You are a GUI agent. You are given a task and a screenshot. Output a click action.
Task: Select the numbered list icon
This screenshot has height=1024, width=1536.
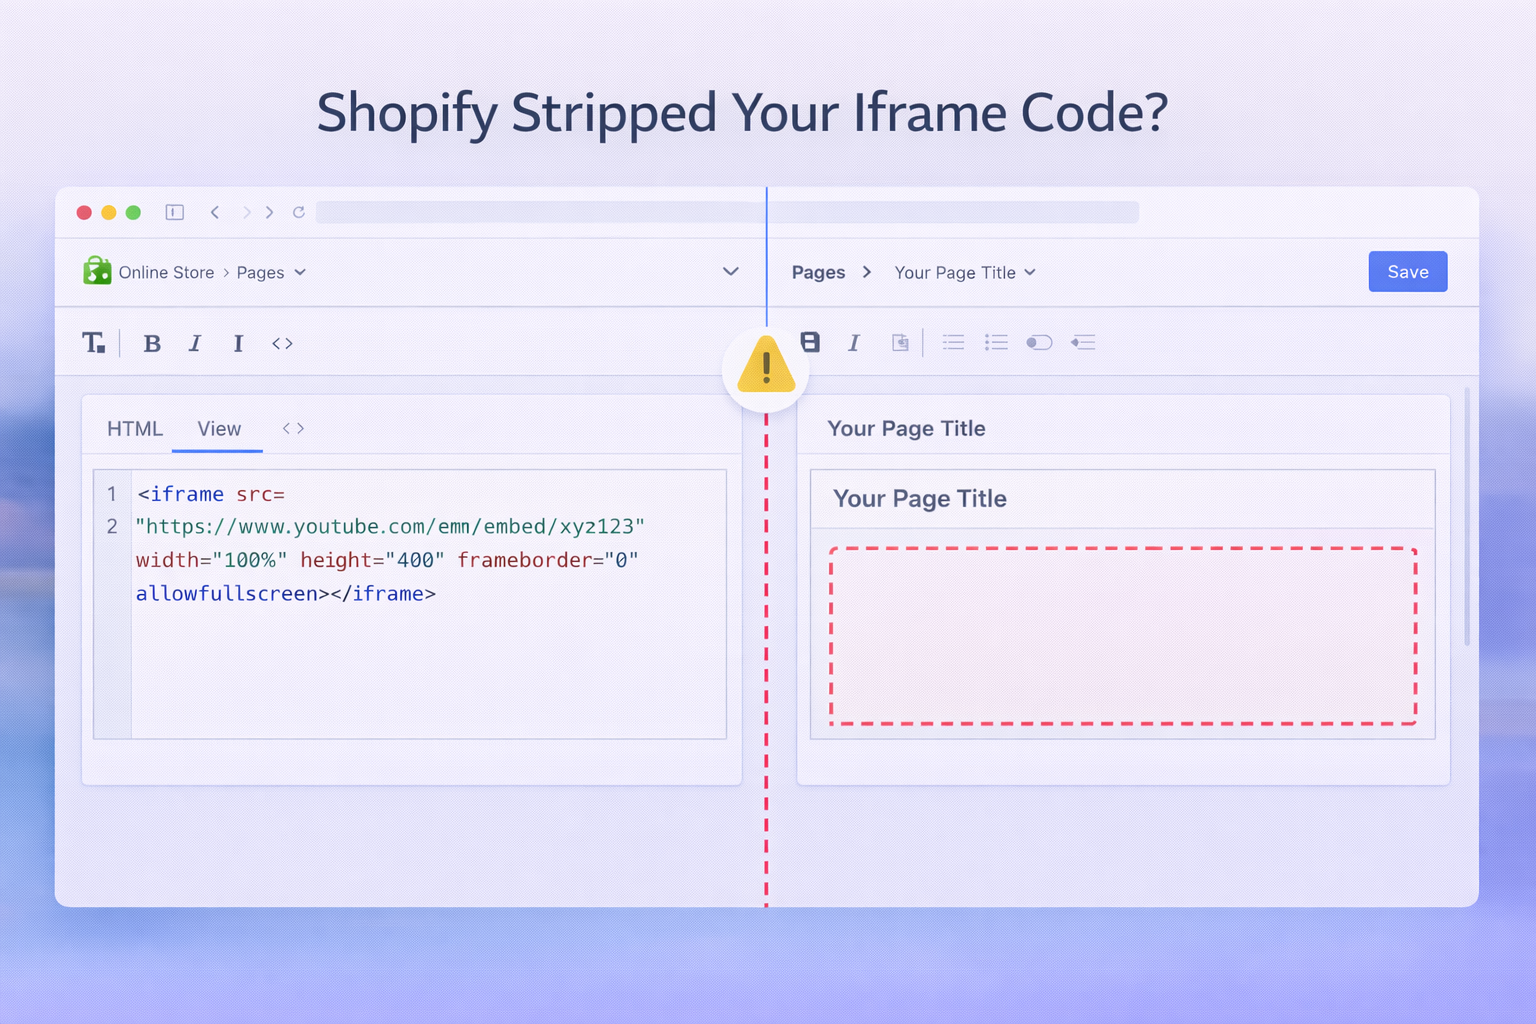[x=996, y=342]
